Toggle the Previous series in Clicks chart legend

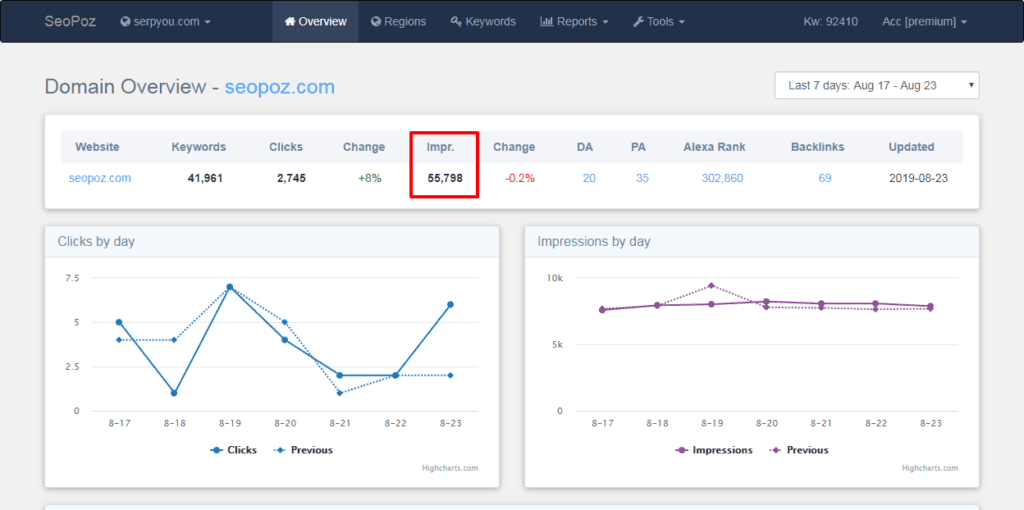point(303,450)
